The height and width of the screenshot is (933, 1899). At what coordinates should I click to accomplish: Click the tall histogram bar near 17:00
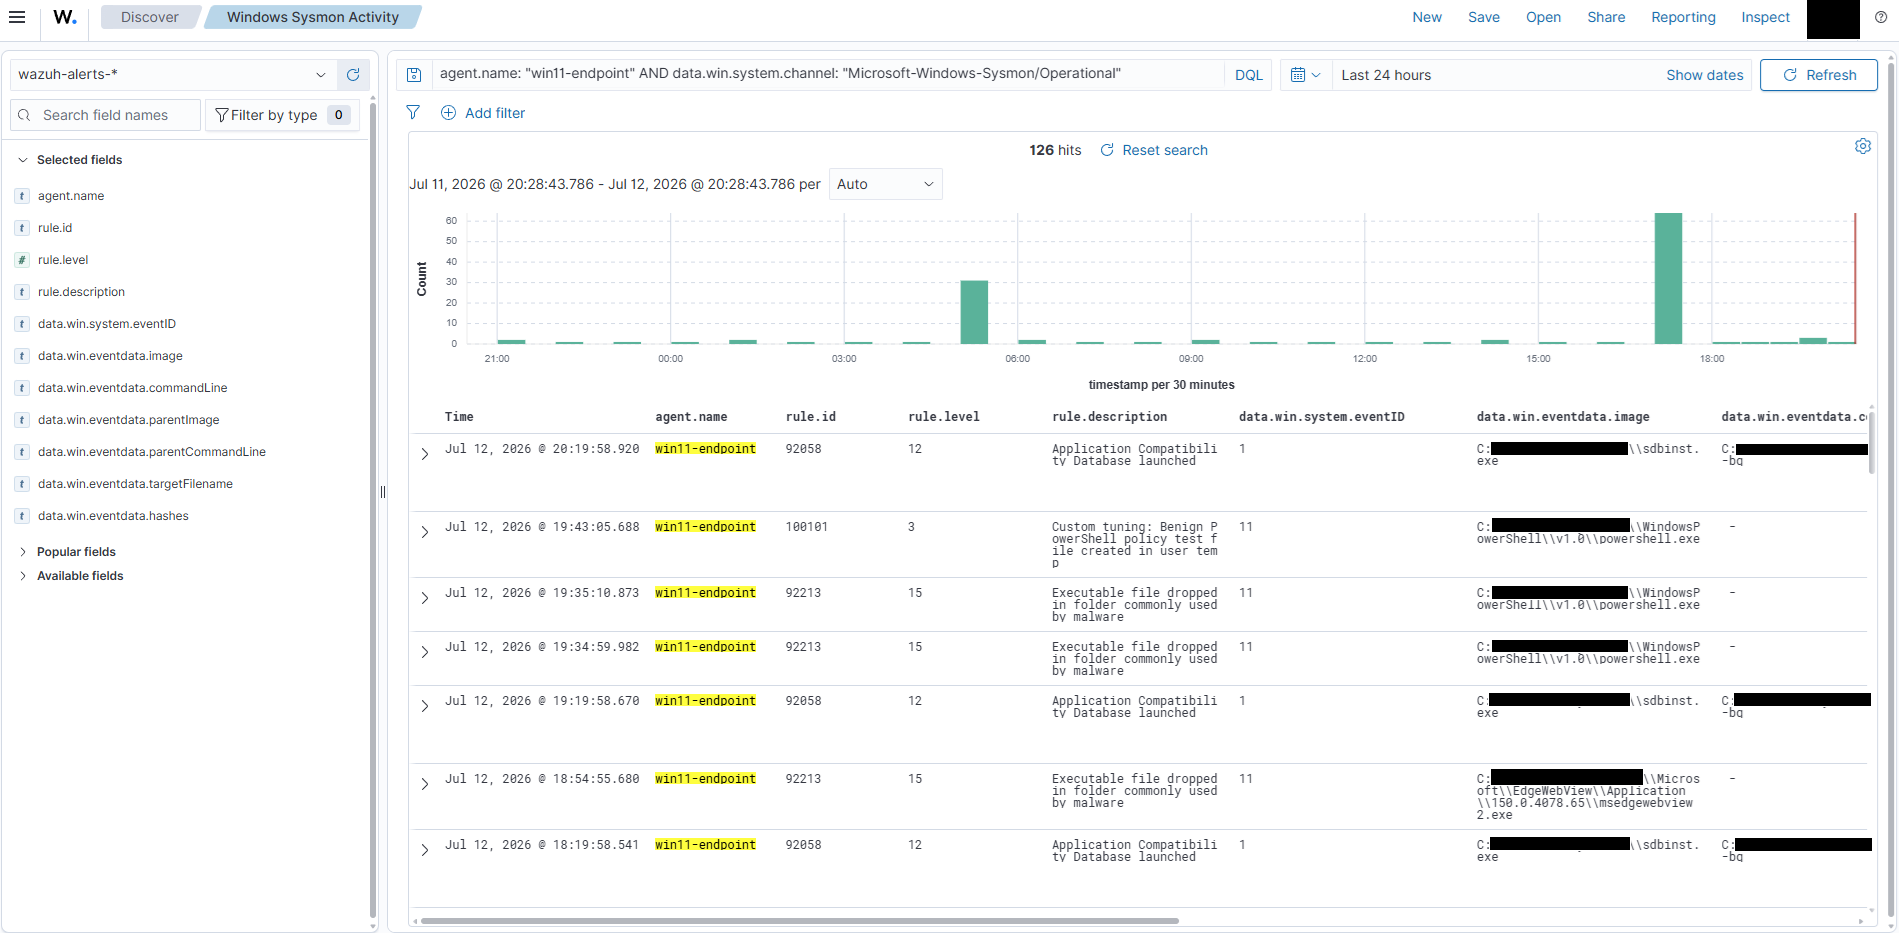coord(1668,278)
